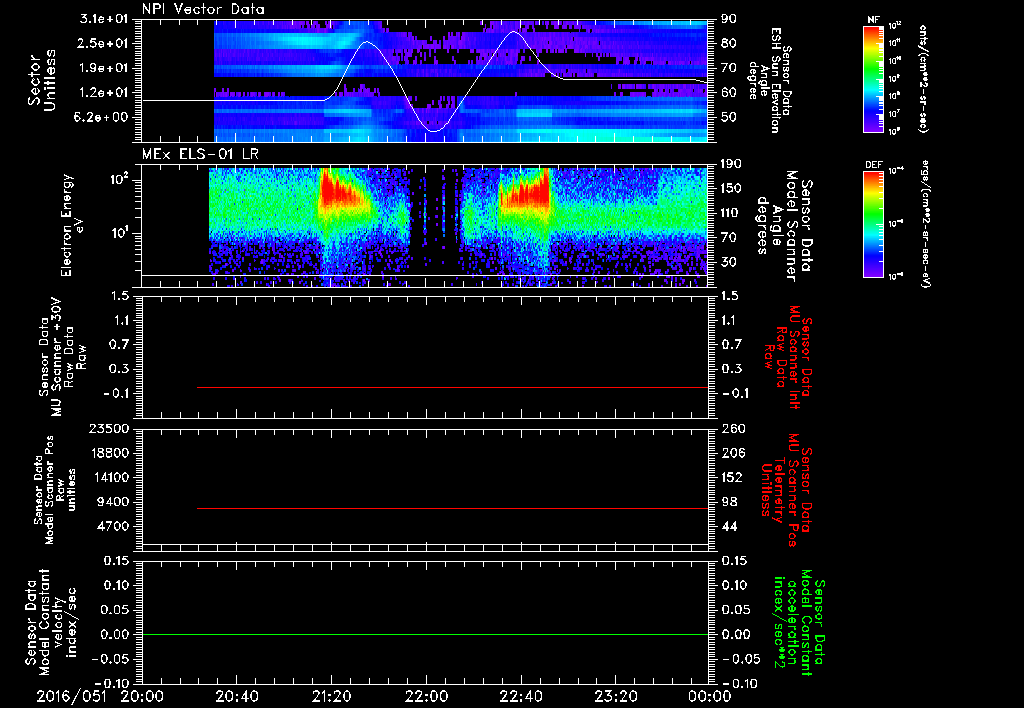1024x708 pixels.
Task: Click the "150" scanner angle tick
Action: pos(731,188)
